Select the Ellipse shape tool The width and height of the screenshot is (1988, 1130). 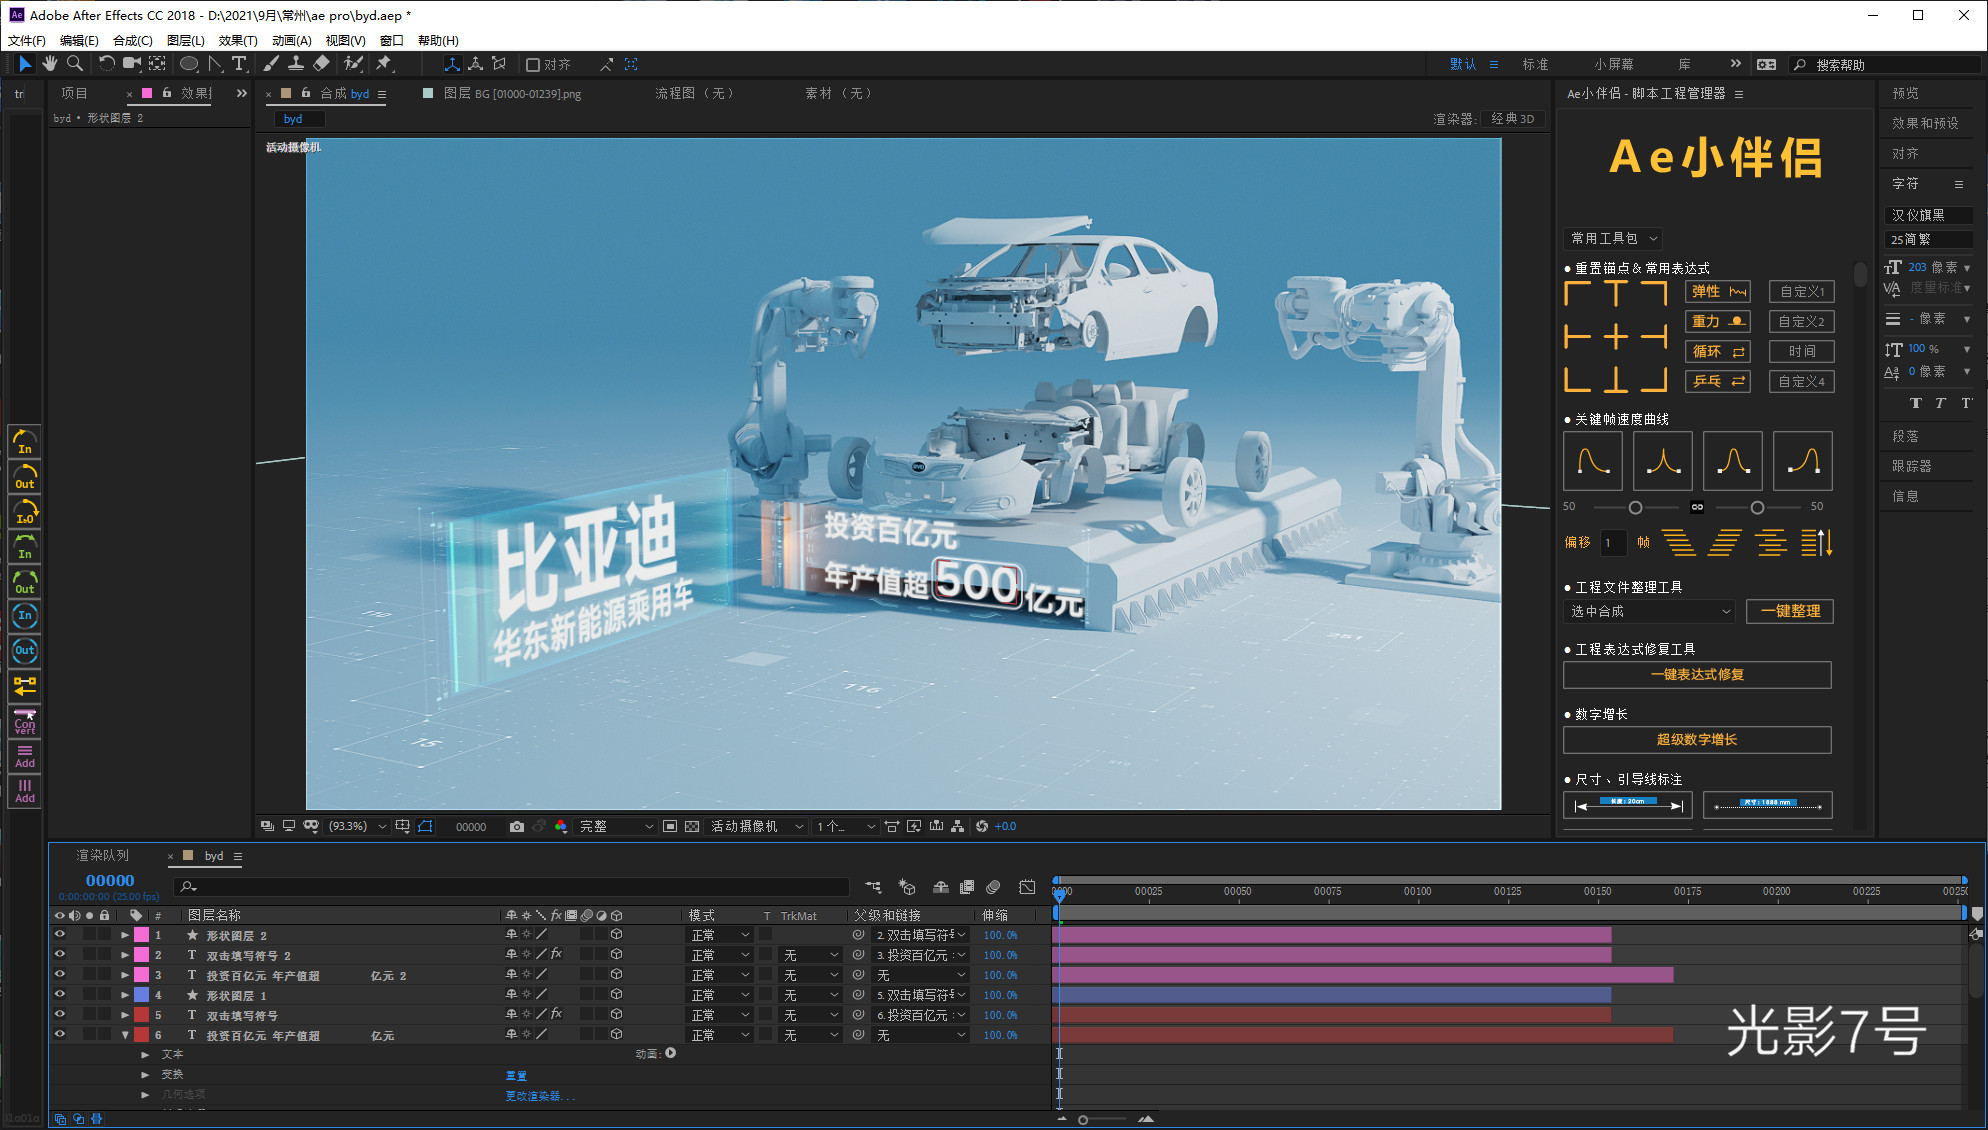click(188, 64)
